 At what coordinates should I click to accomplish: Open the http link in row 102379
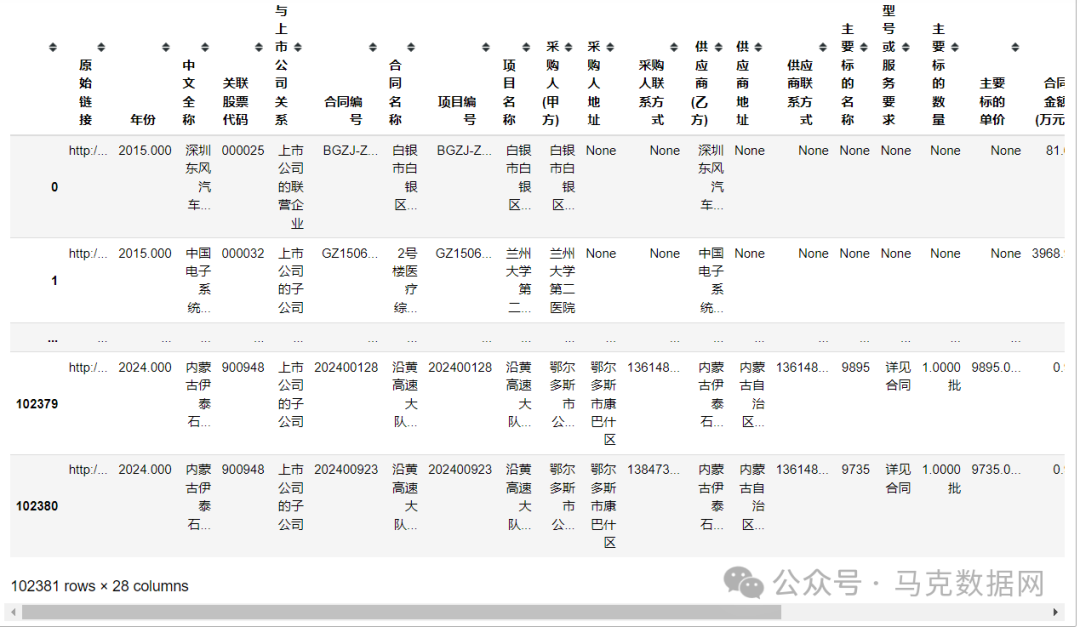[x=88, y=367]
